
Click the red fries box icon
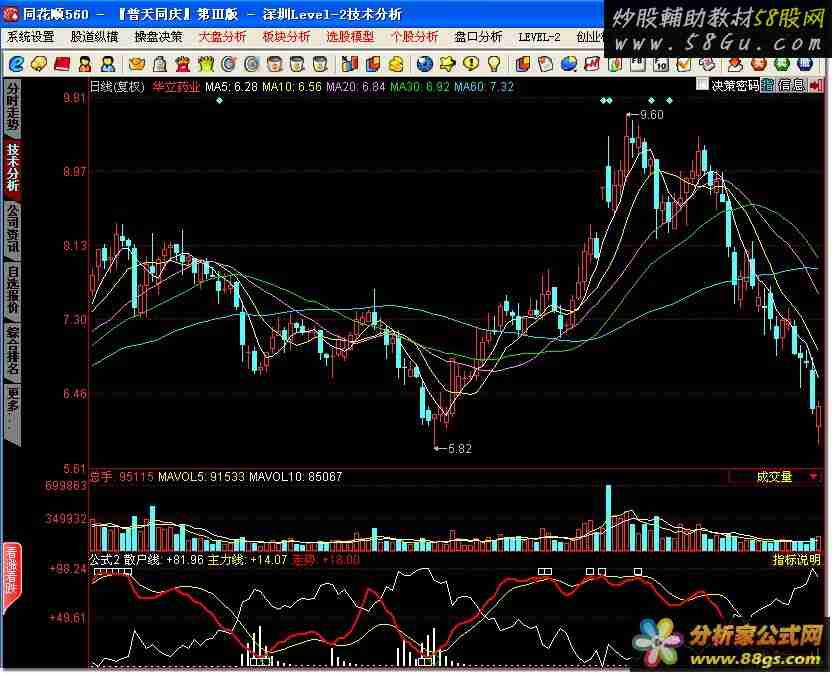pos(183,65)
